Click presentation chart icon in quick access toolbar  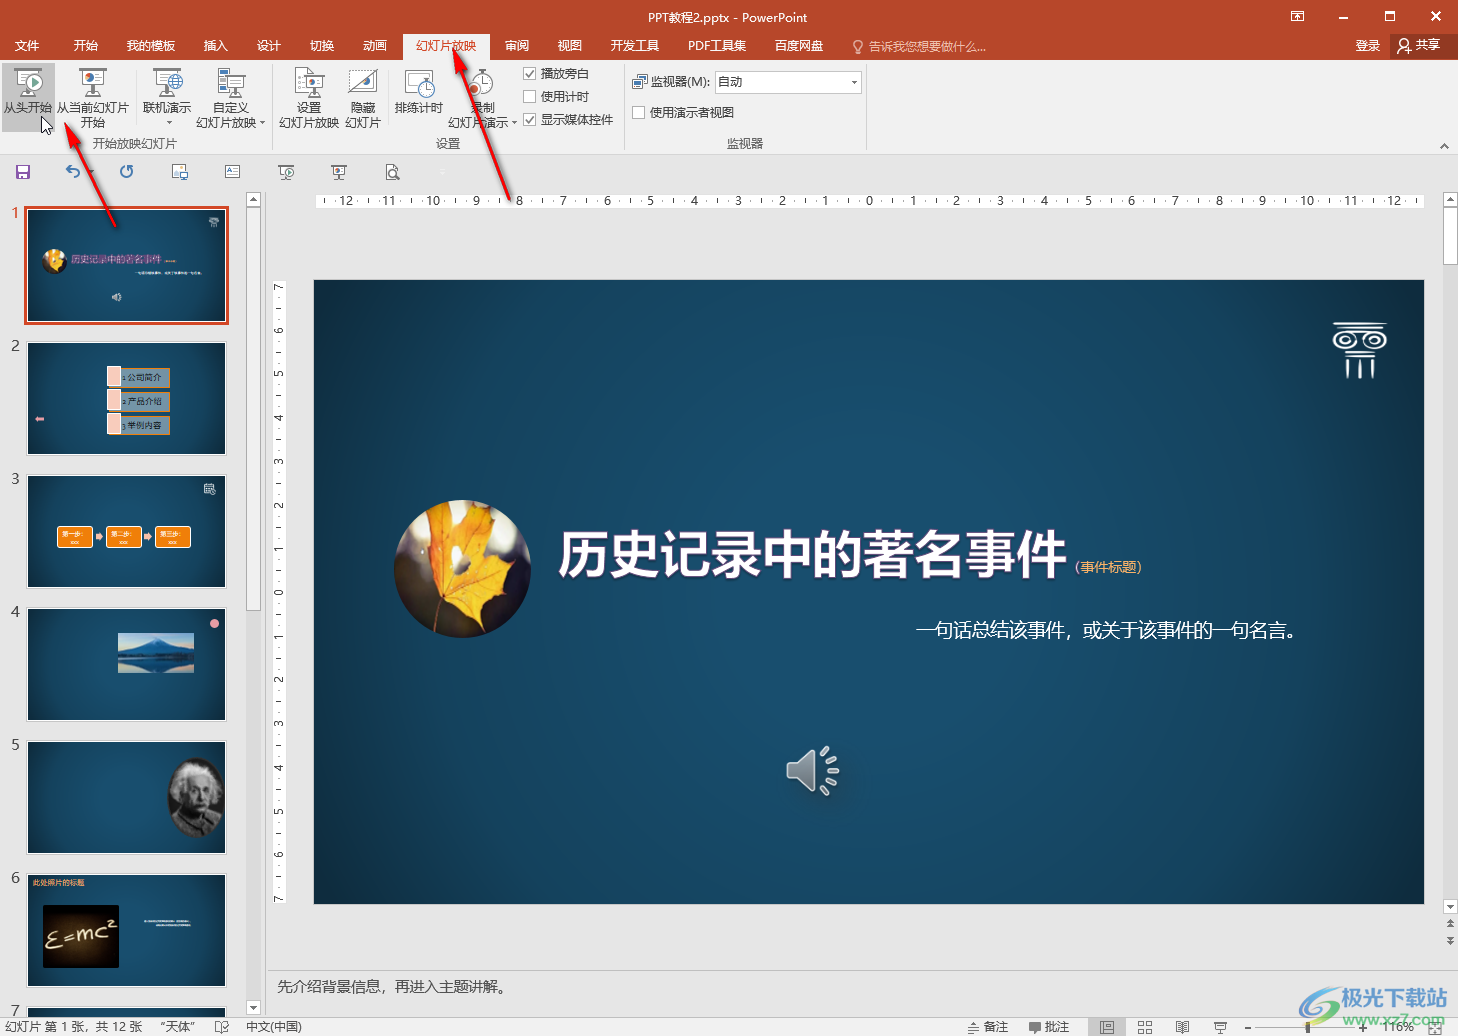(x=339, y=172)
